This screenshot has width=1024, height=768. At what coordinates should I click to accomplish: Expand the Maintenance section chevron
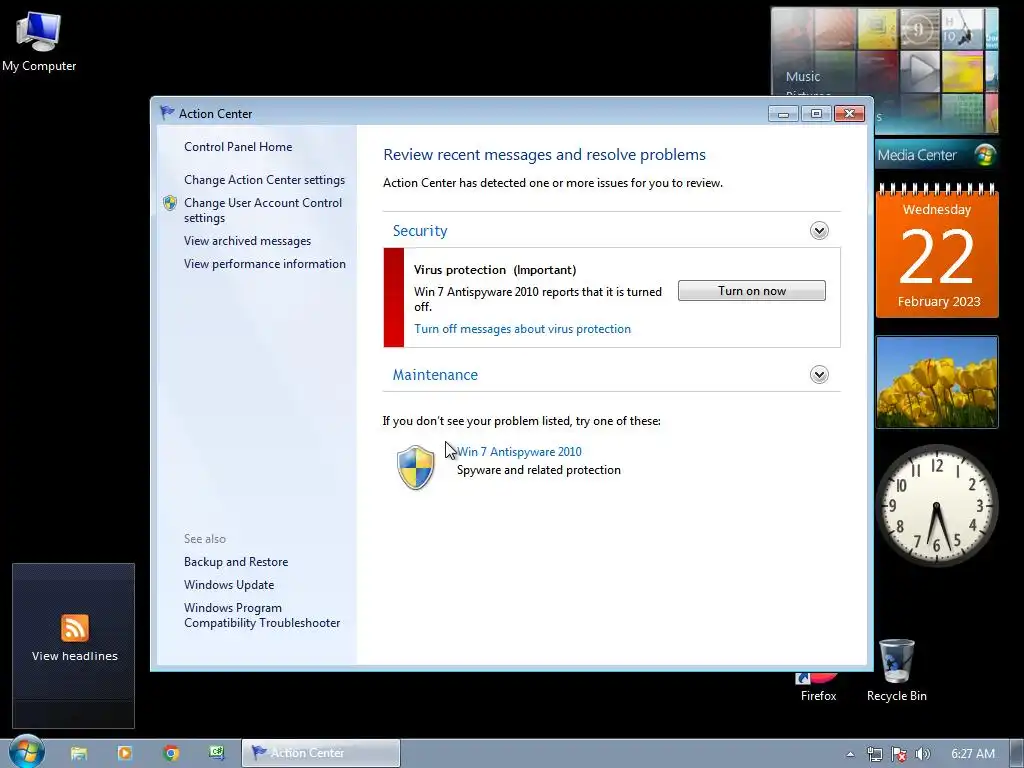tap(819, 375)
